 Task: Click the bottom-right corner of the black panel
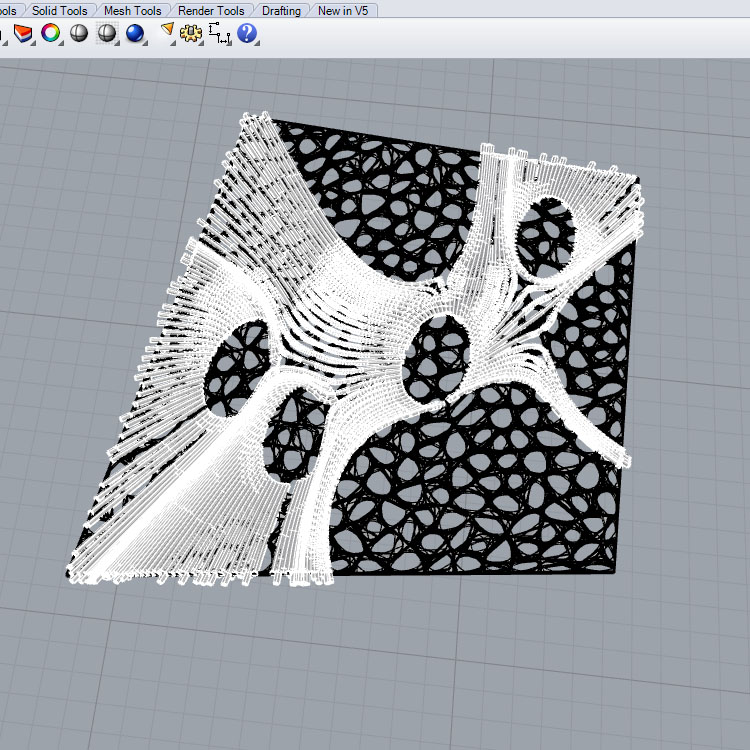[x=611, y=571]
